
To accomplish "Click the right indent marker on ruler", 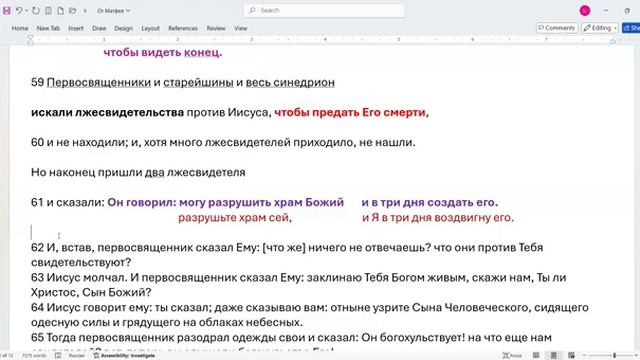I will (613, 41).
